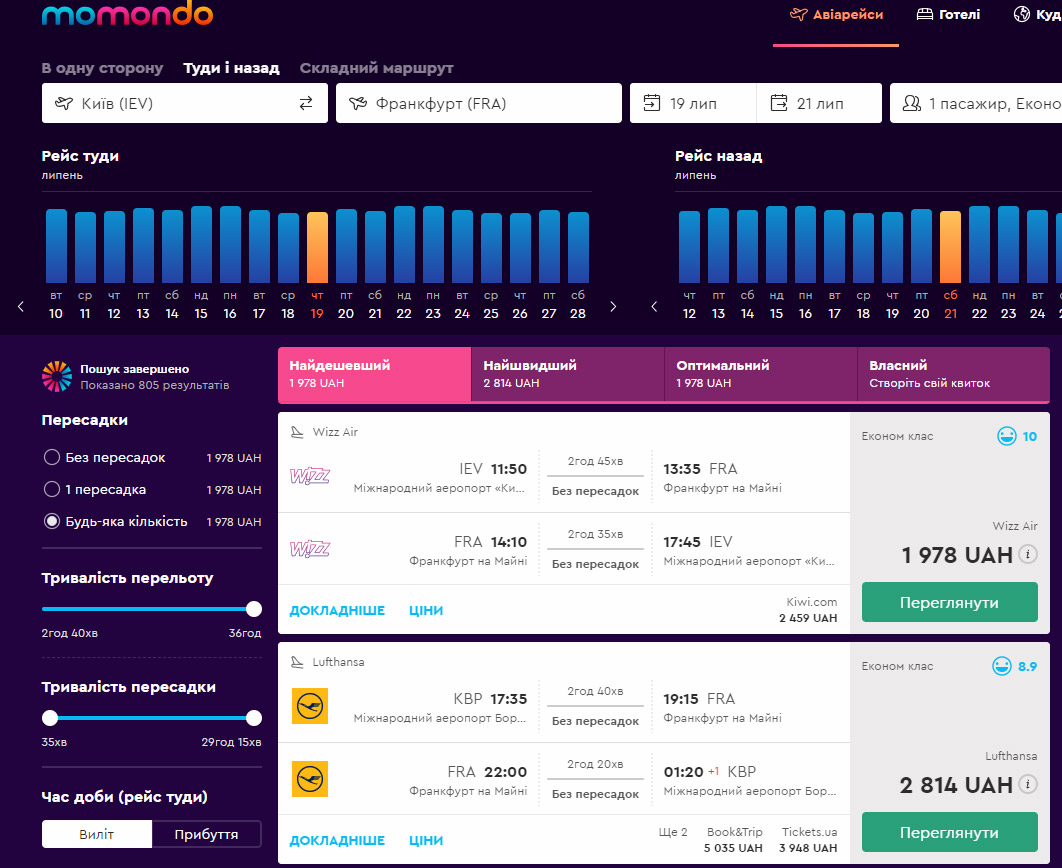Open passengers and class selector
Image resolution: width=1062 pixels, height=868 pixels.
pos(976,103)
